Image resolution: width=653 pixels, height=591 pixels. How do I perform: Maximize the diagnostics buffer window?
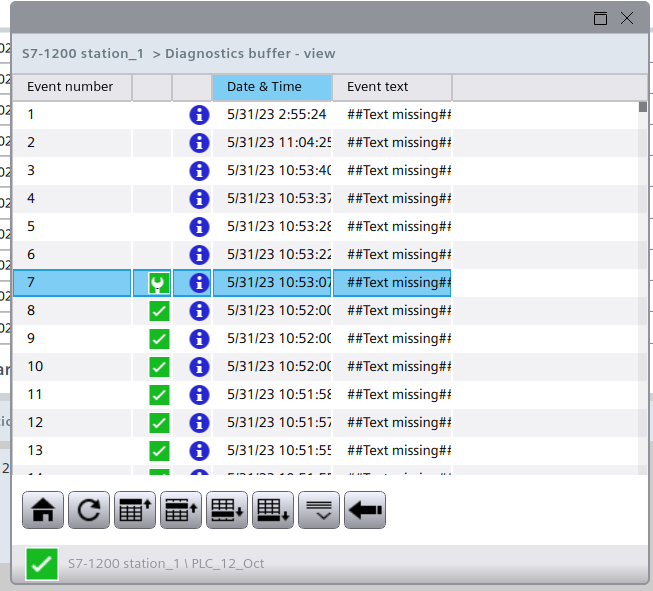[600, 18]
